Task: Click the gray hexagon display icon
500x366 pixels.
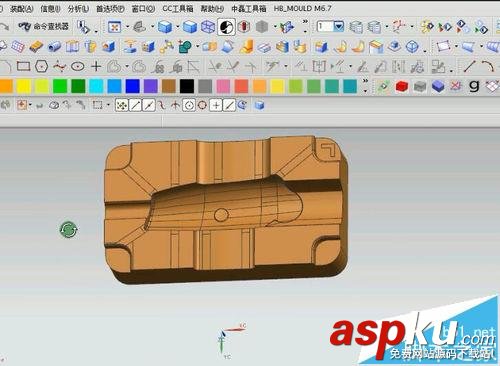Action: (262, 27)
